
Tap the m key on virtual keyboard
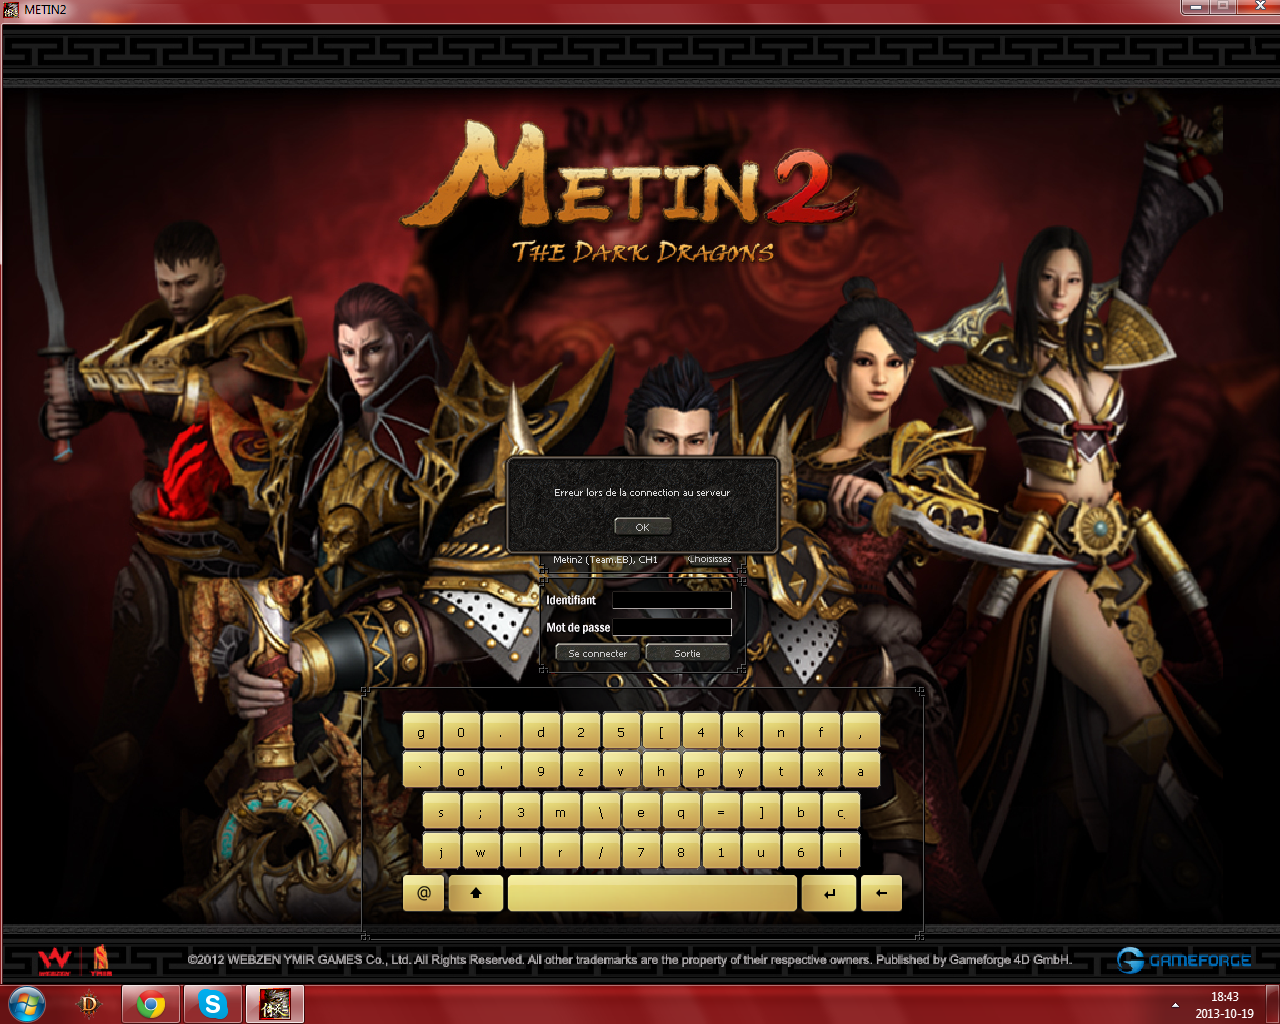[561, 811]
